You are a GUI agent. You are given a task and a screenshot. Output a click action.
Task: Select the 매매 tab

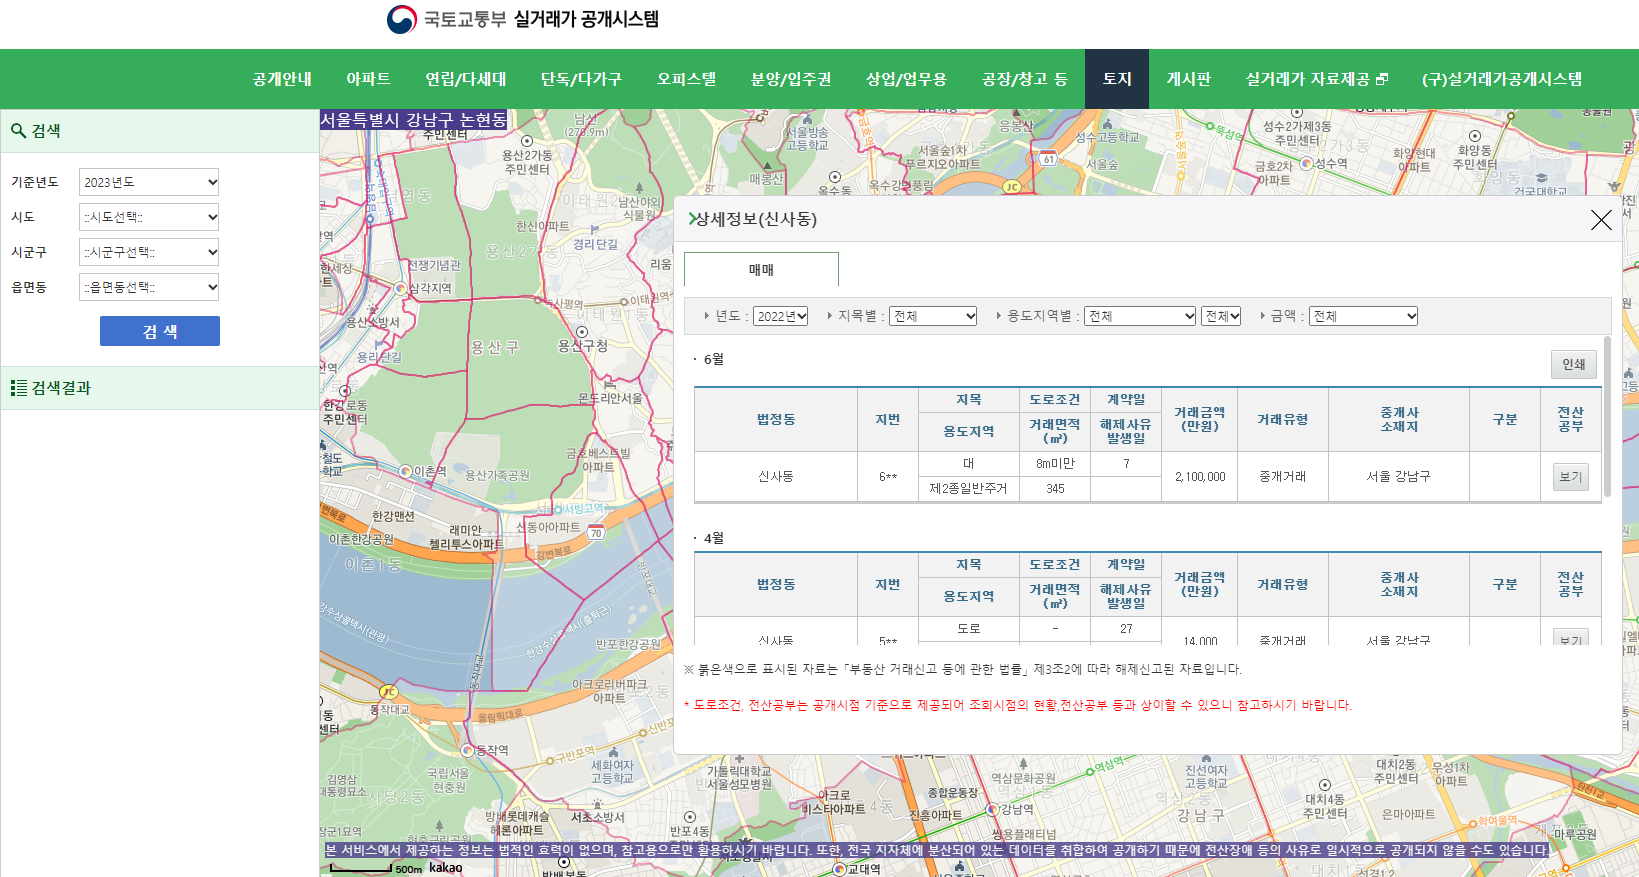761,270
